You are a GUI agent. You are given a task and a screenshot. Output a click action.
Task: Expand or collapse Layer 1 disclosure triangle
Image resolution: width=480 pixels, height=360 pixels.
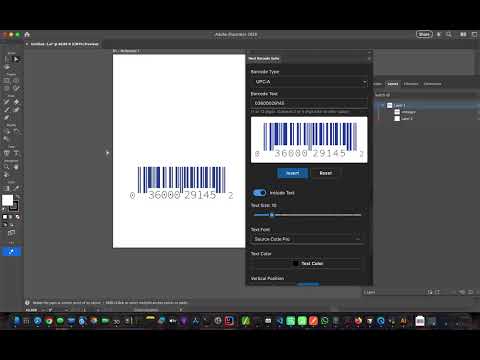383,105
